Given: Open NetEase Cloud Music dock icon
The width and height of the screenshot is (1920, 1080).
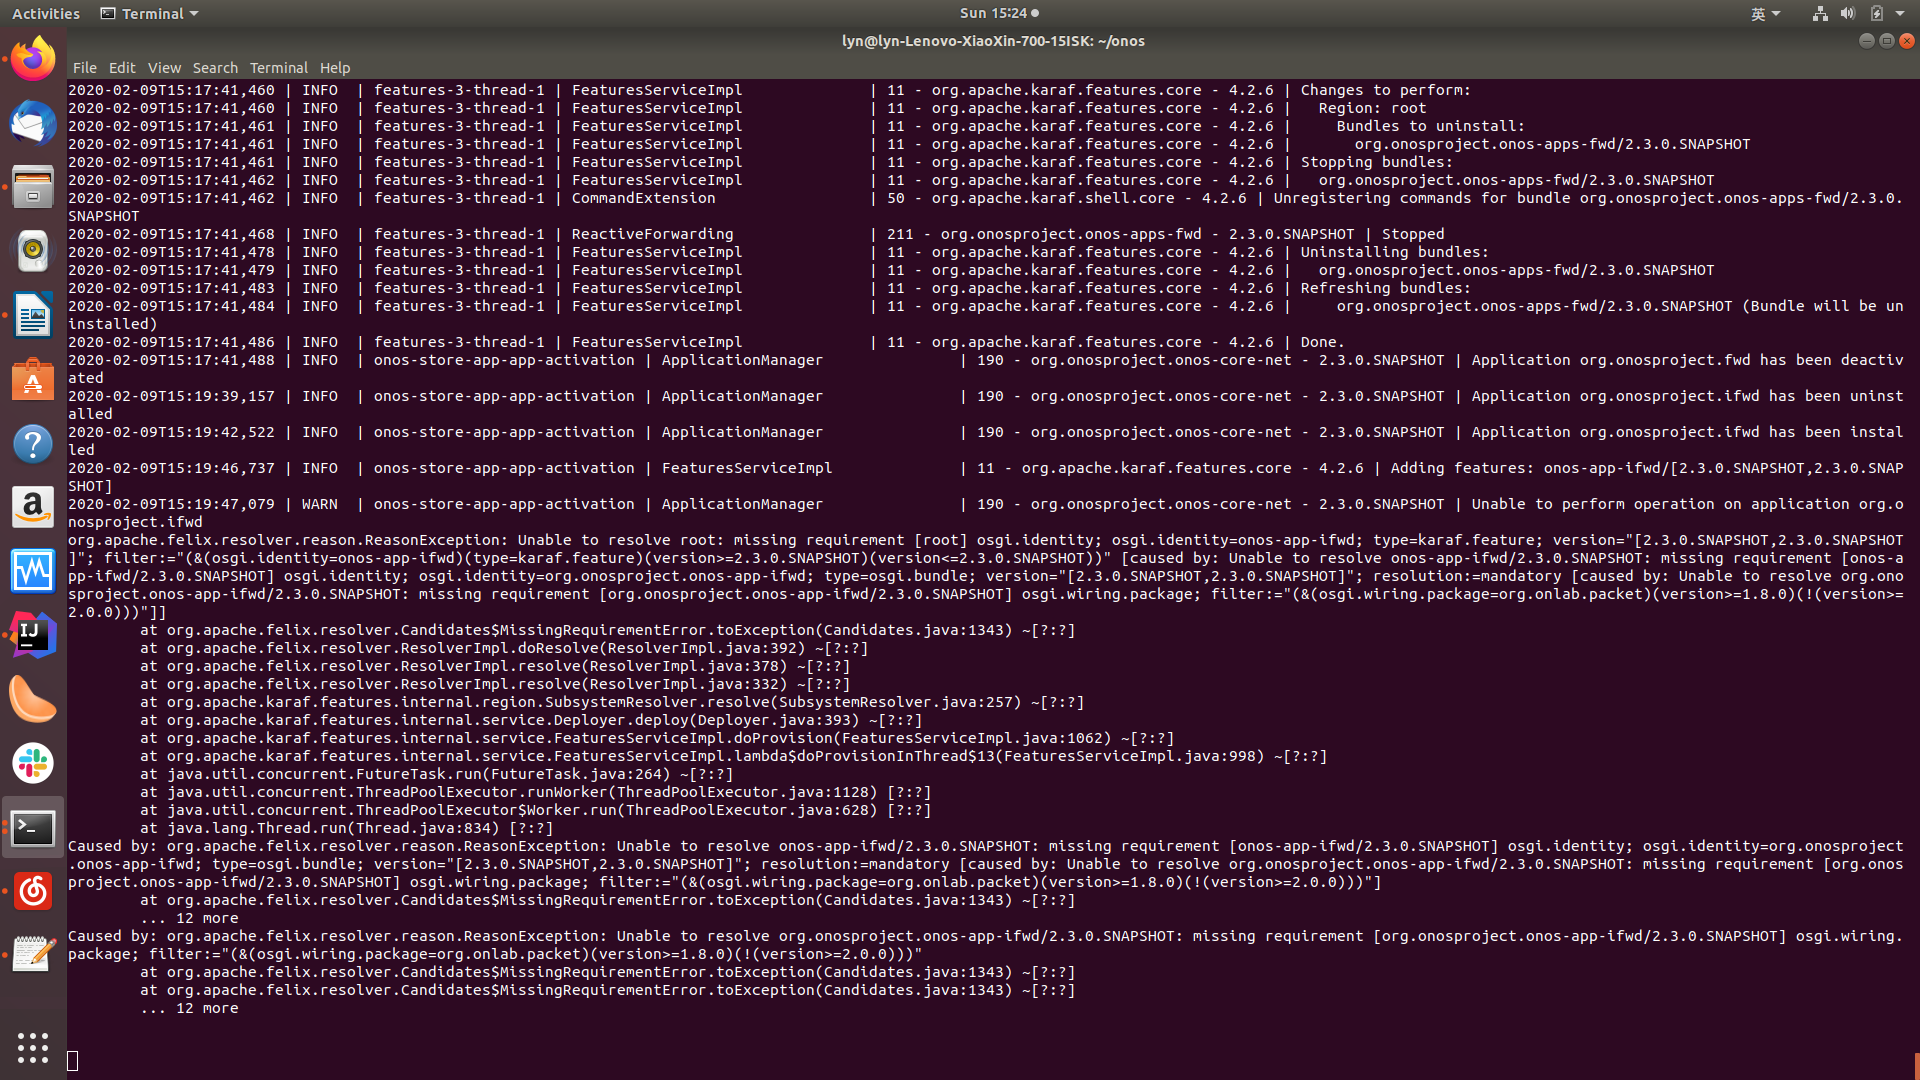Looking at the screenshot, I should [33, 891].
